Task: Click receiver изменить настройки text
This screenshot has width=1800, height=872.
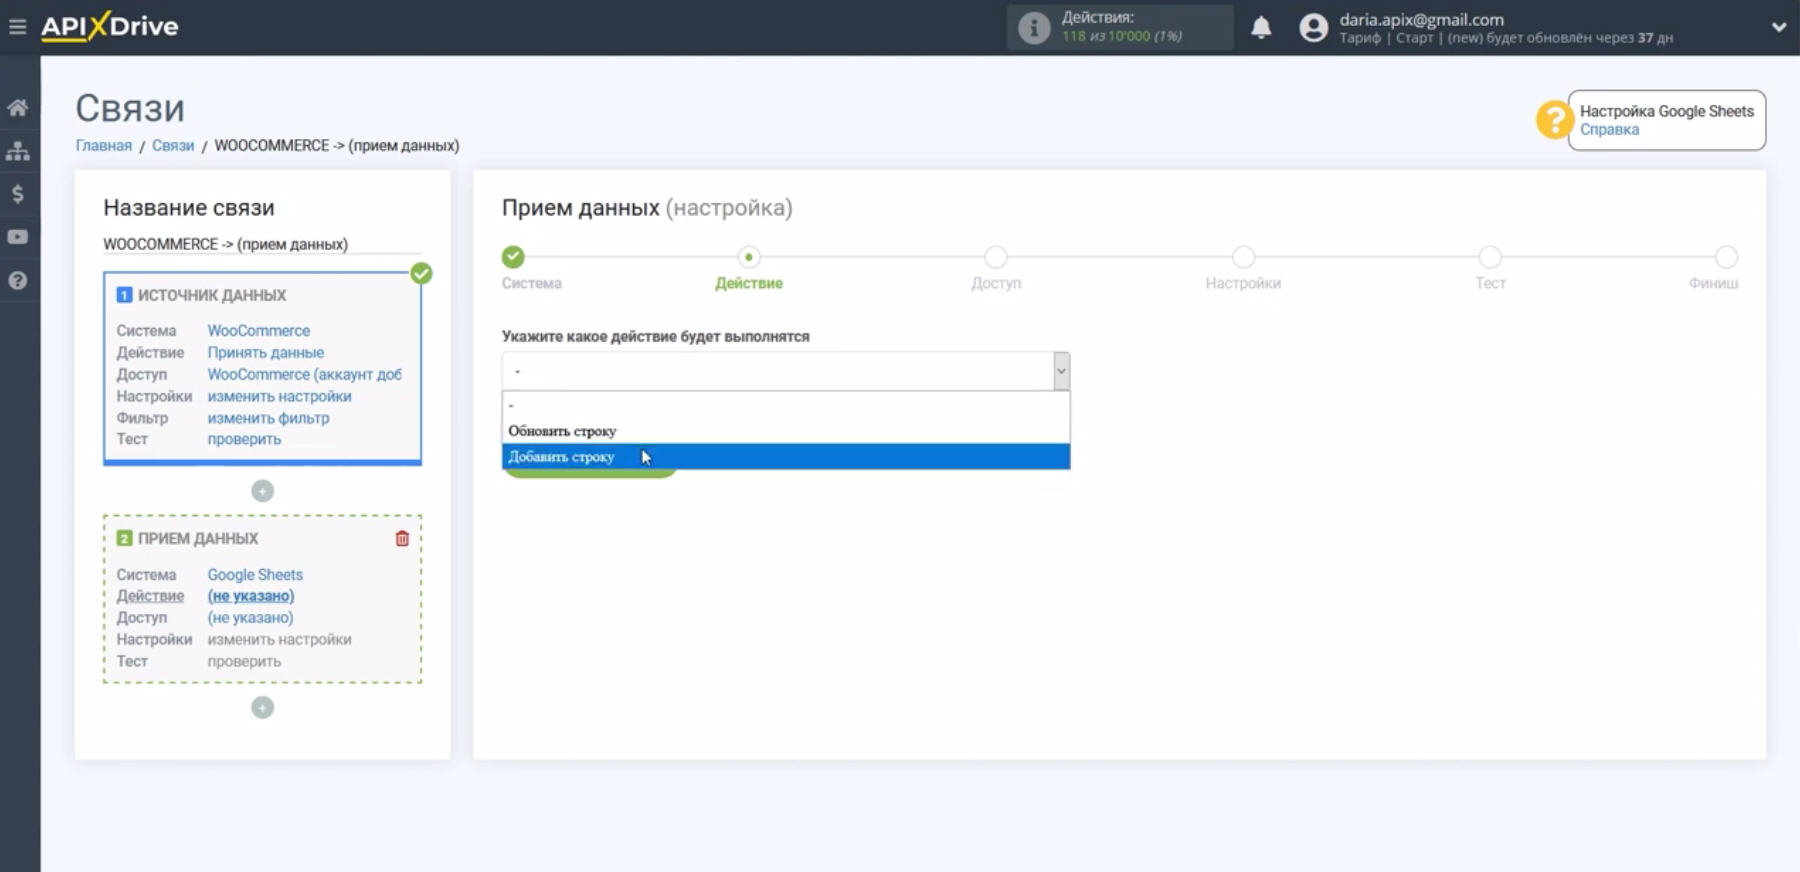Action: tap(280, 640)
